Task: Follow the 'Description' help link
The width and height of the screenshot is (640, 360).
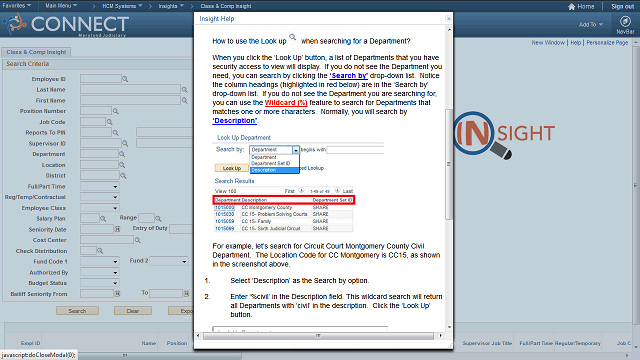Action: (x=235, y=120)
